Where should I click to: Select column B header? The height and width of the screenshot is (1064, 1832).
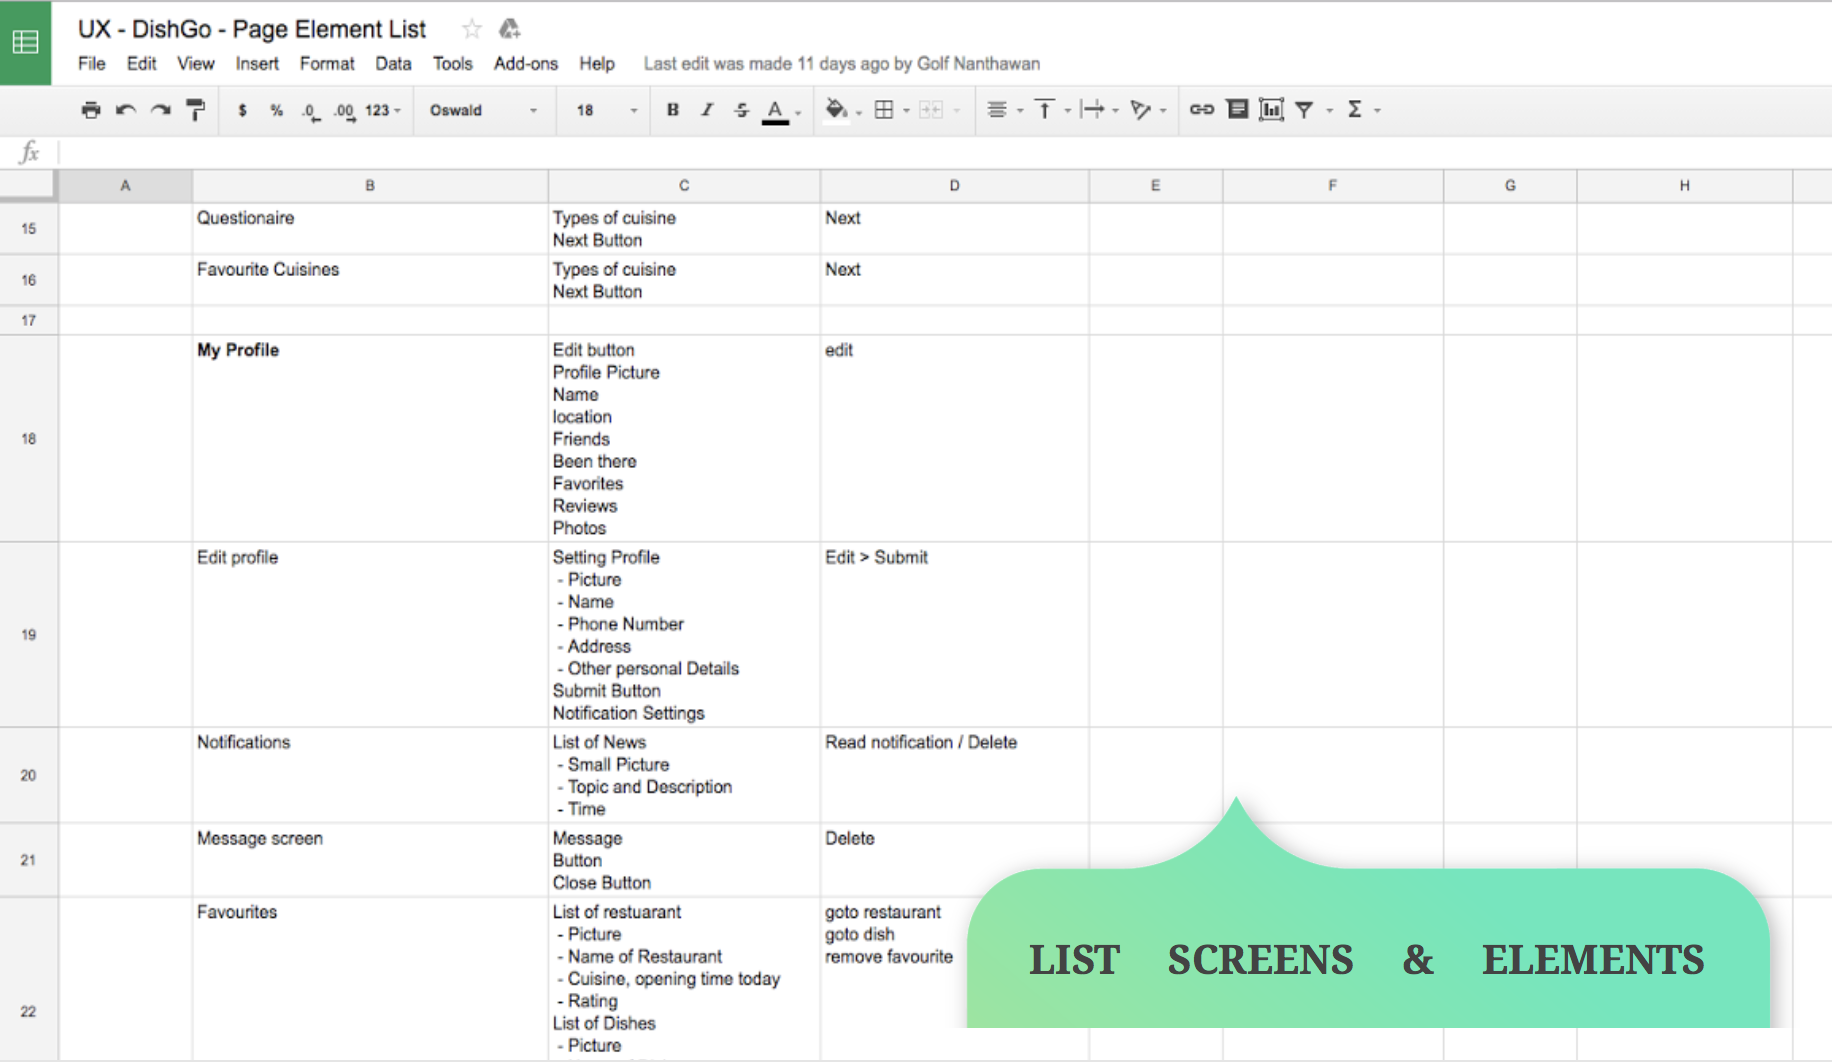[x=370, y=186]
